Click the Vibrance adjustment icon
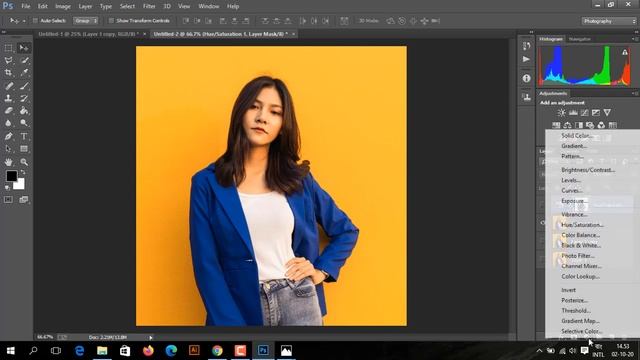 pos(607,113)
